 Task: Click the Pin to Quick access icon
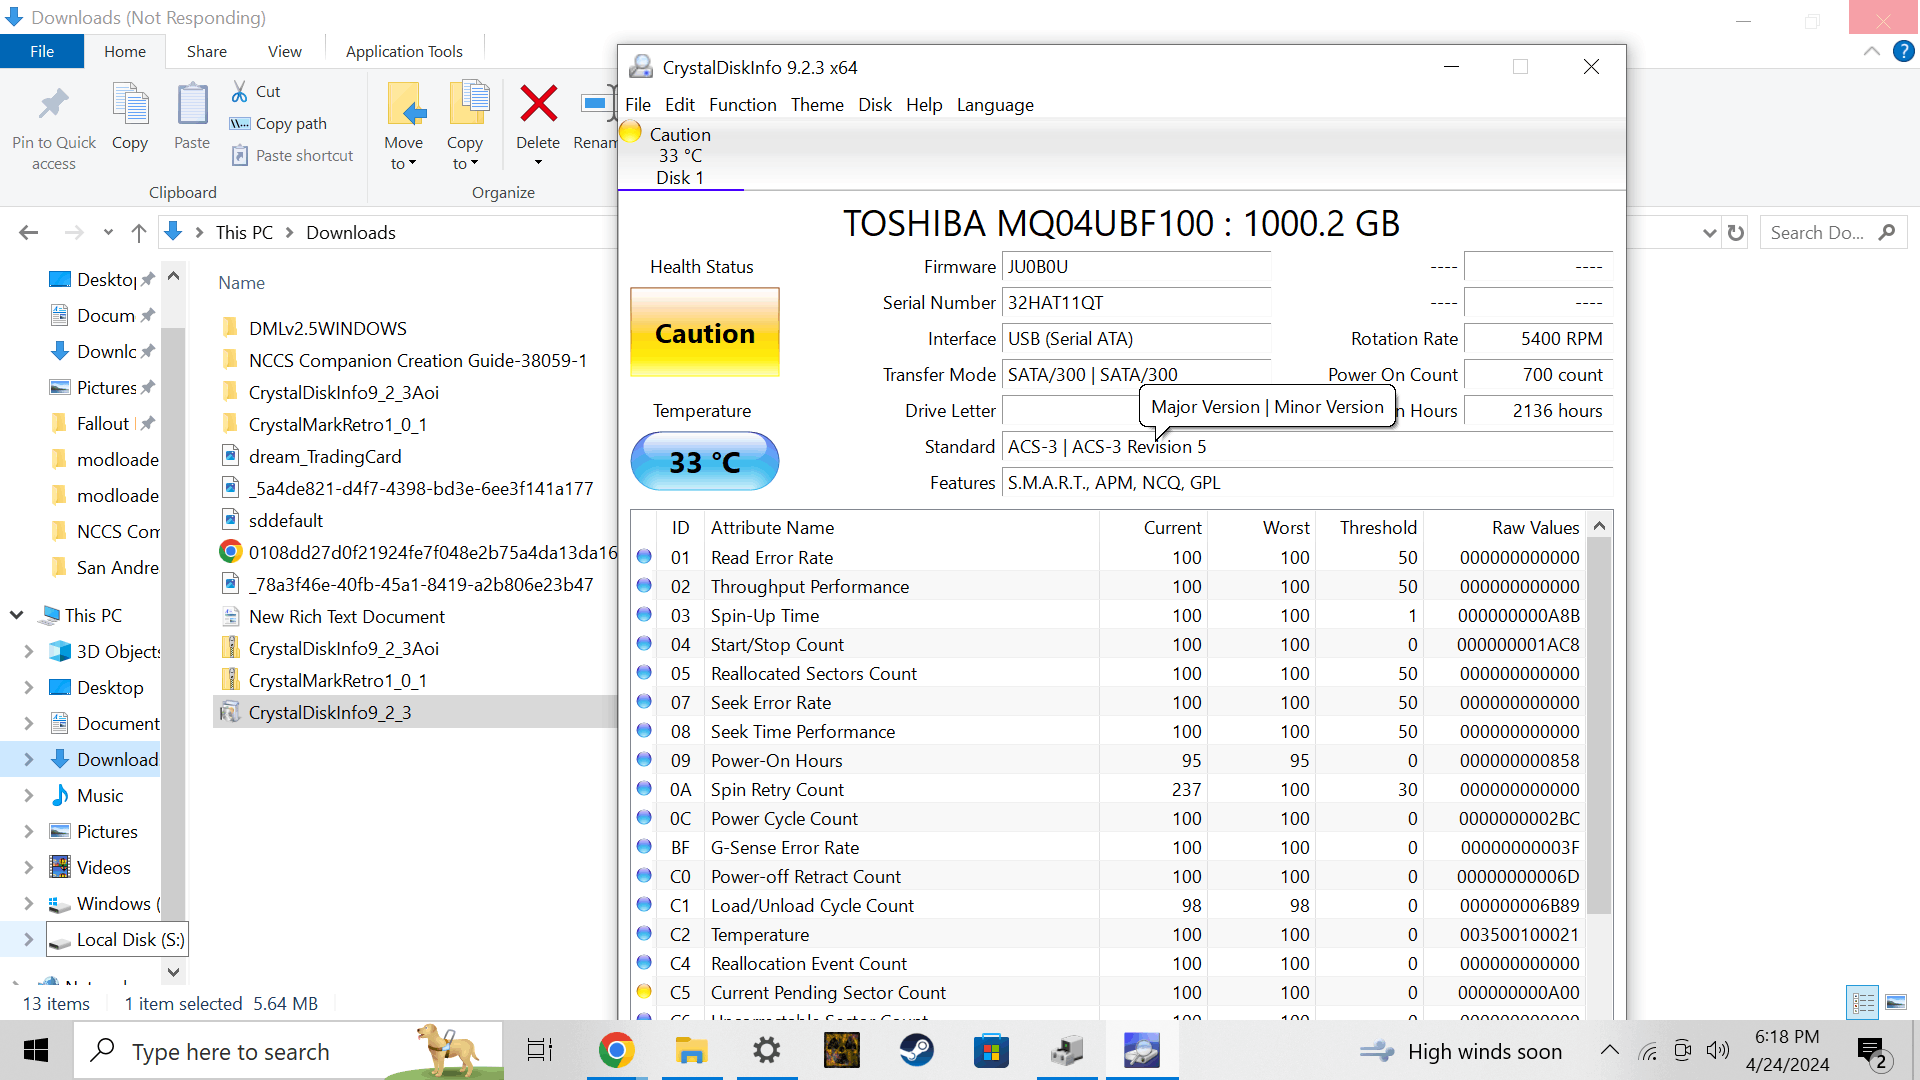[54, 104]
